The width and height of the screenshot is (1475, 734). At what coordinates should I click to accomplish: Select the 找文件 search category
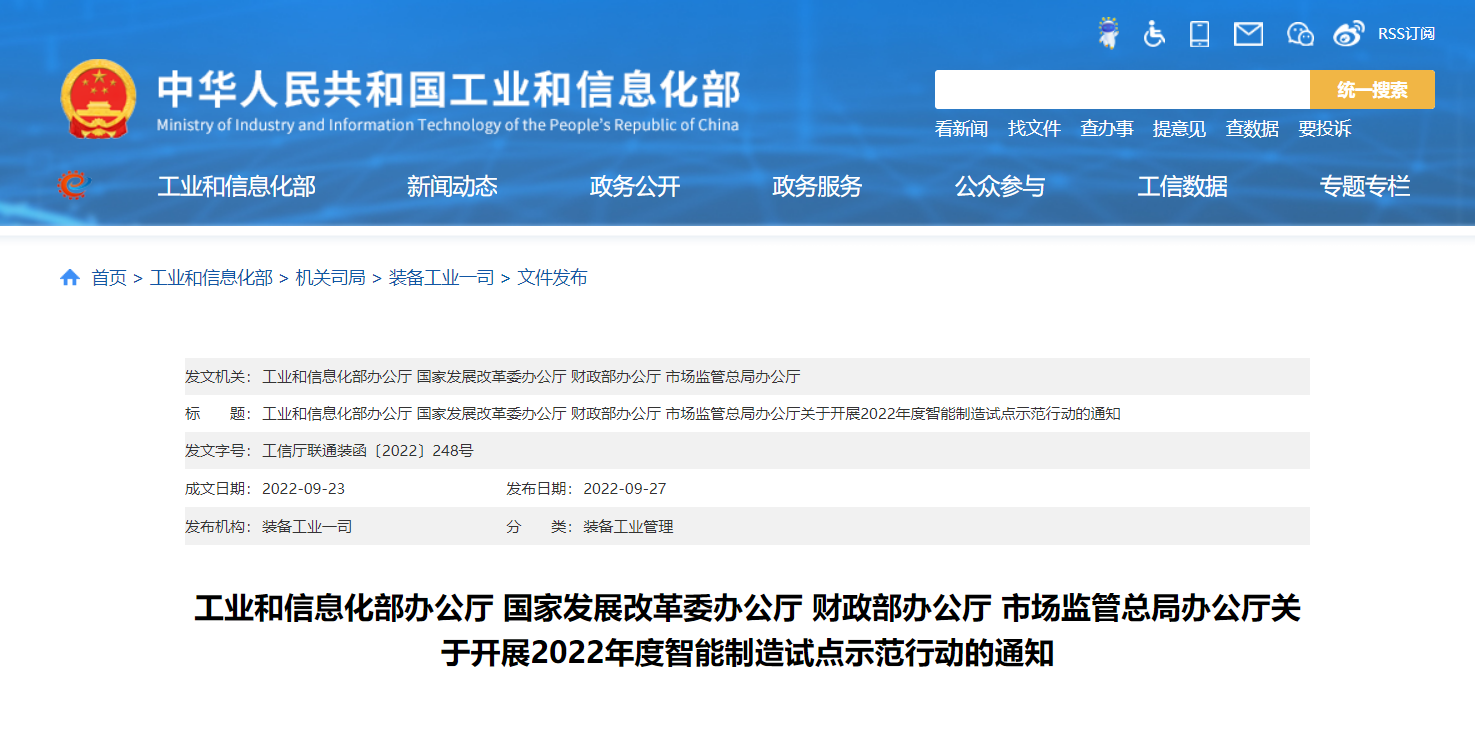[1034, 129]
